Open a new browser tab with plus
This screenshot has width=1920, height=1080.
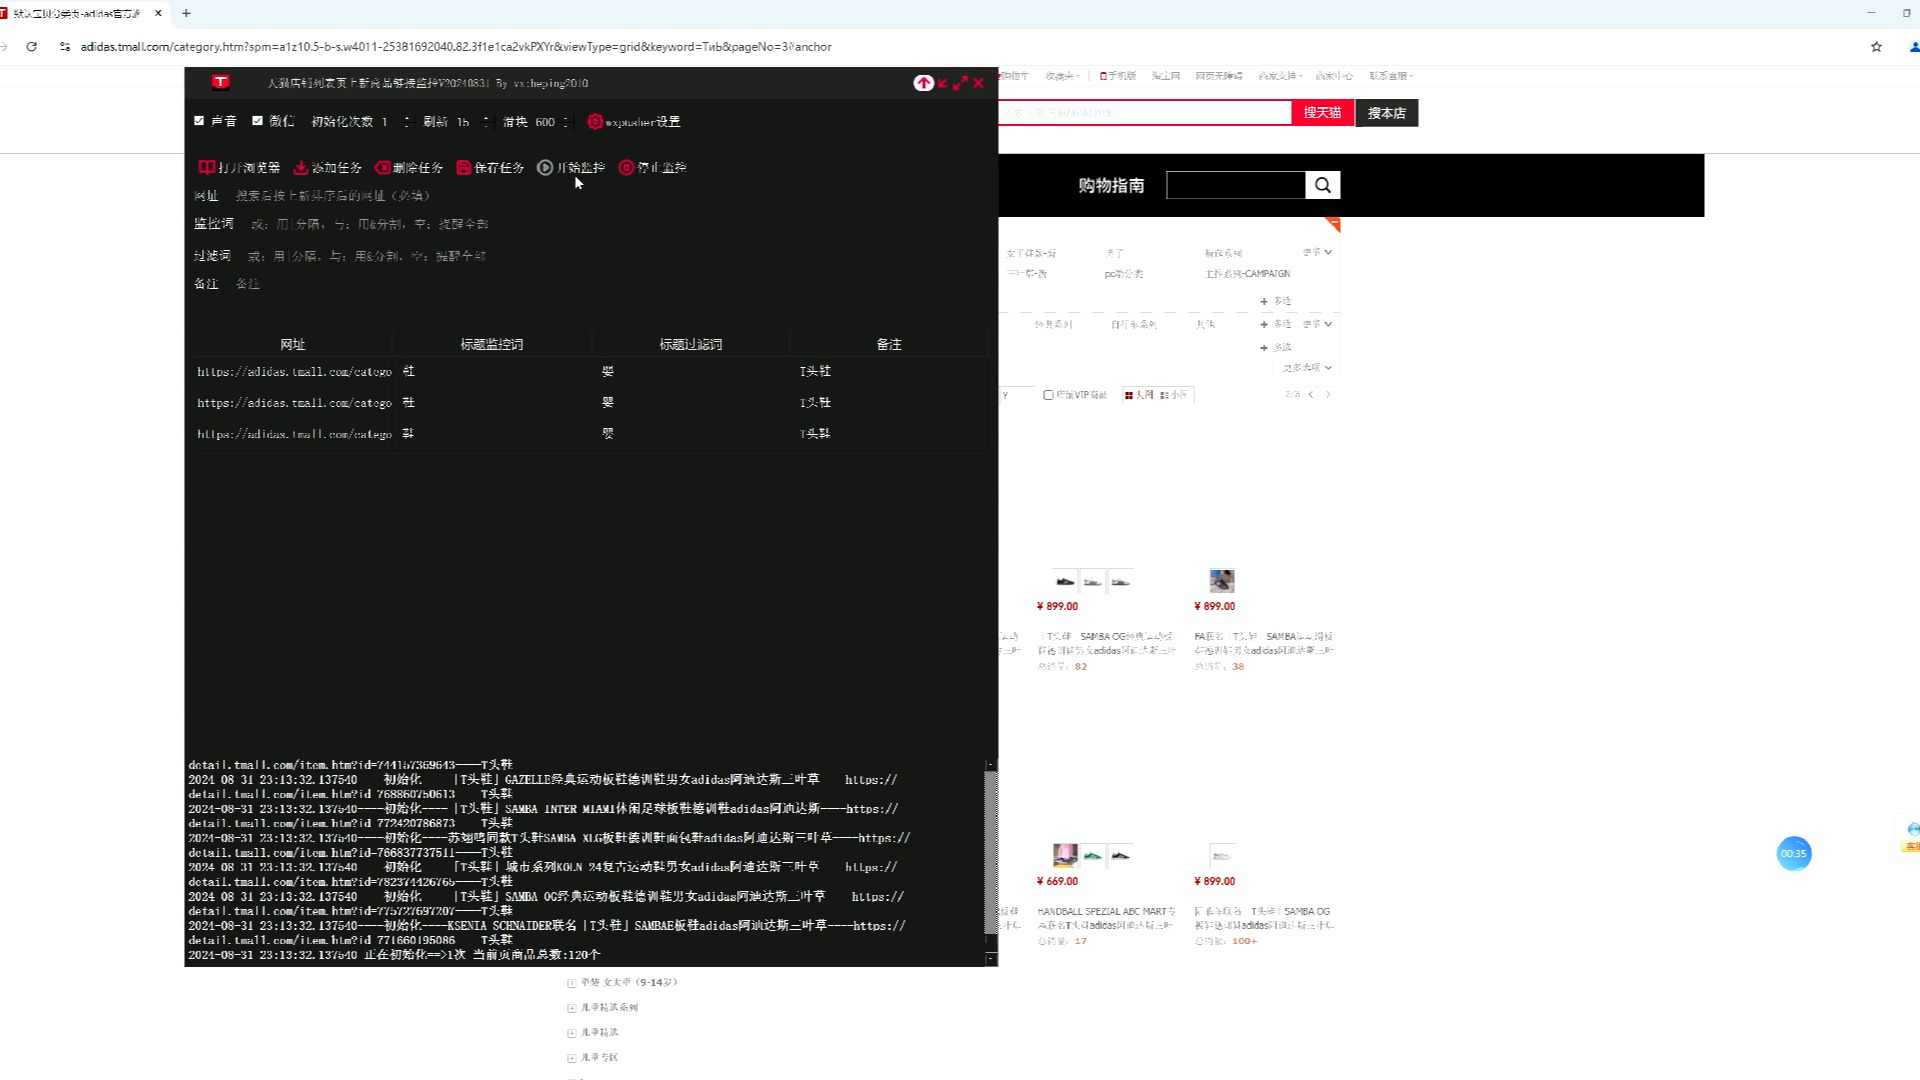point(186,13)
